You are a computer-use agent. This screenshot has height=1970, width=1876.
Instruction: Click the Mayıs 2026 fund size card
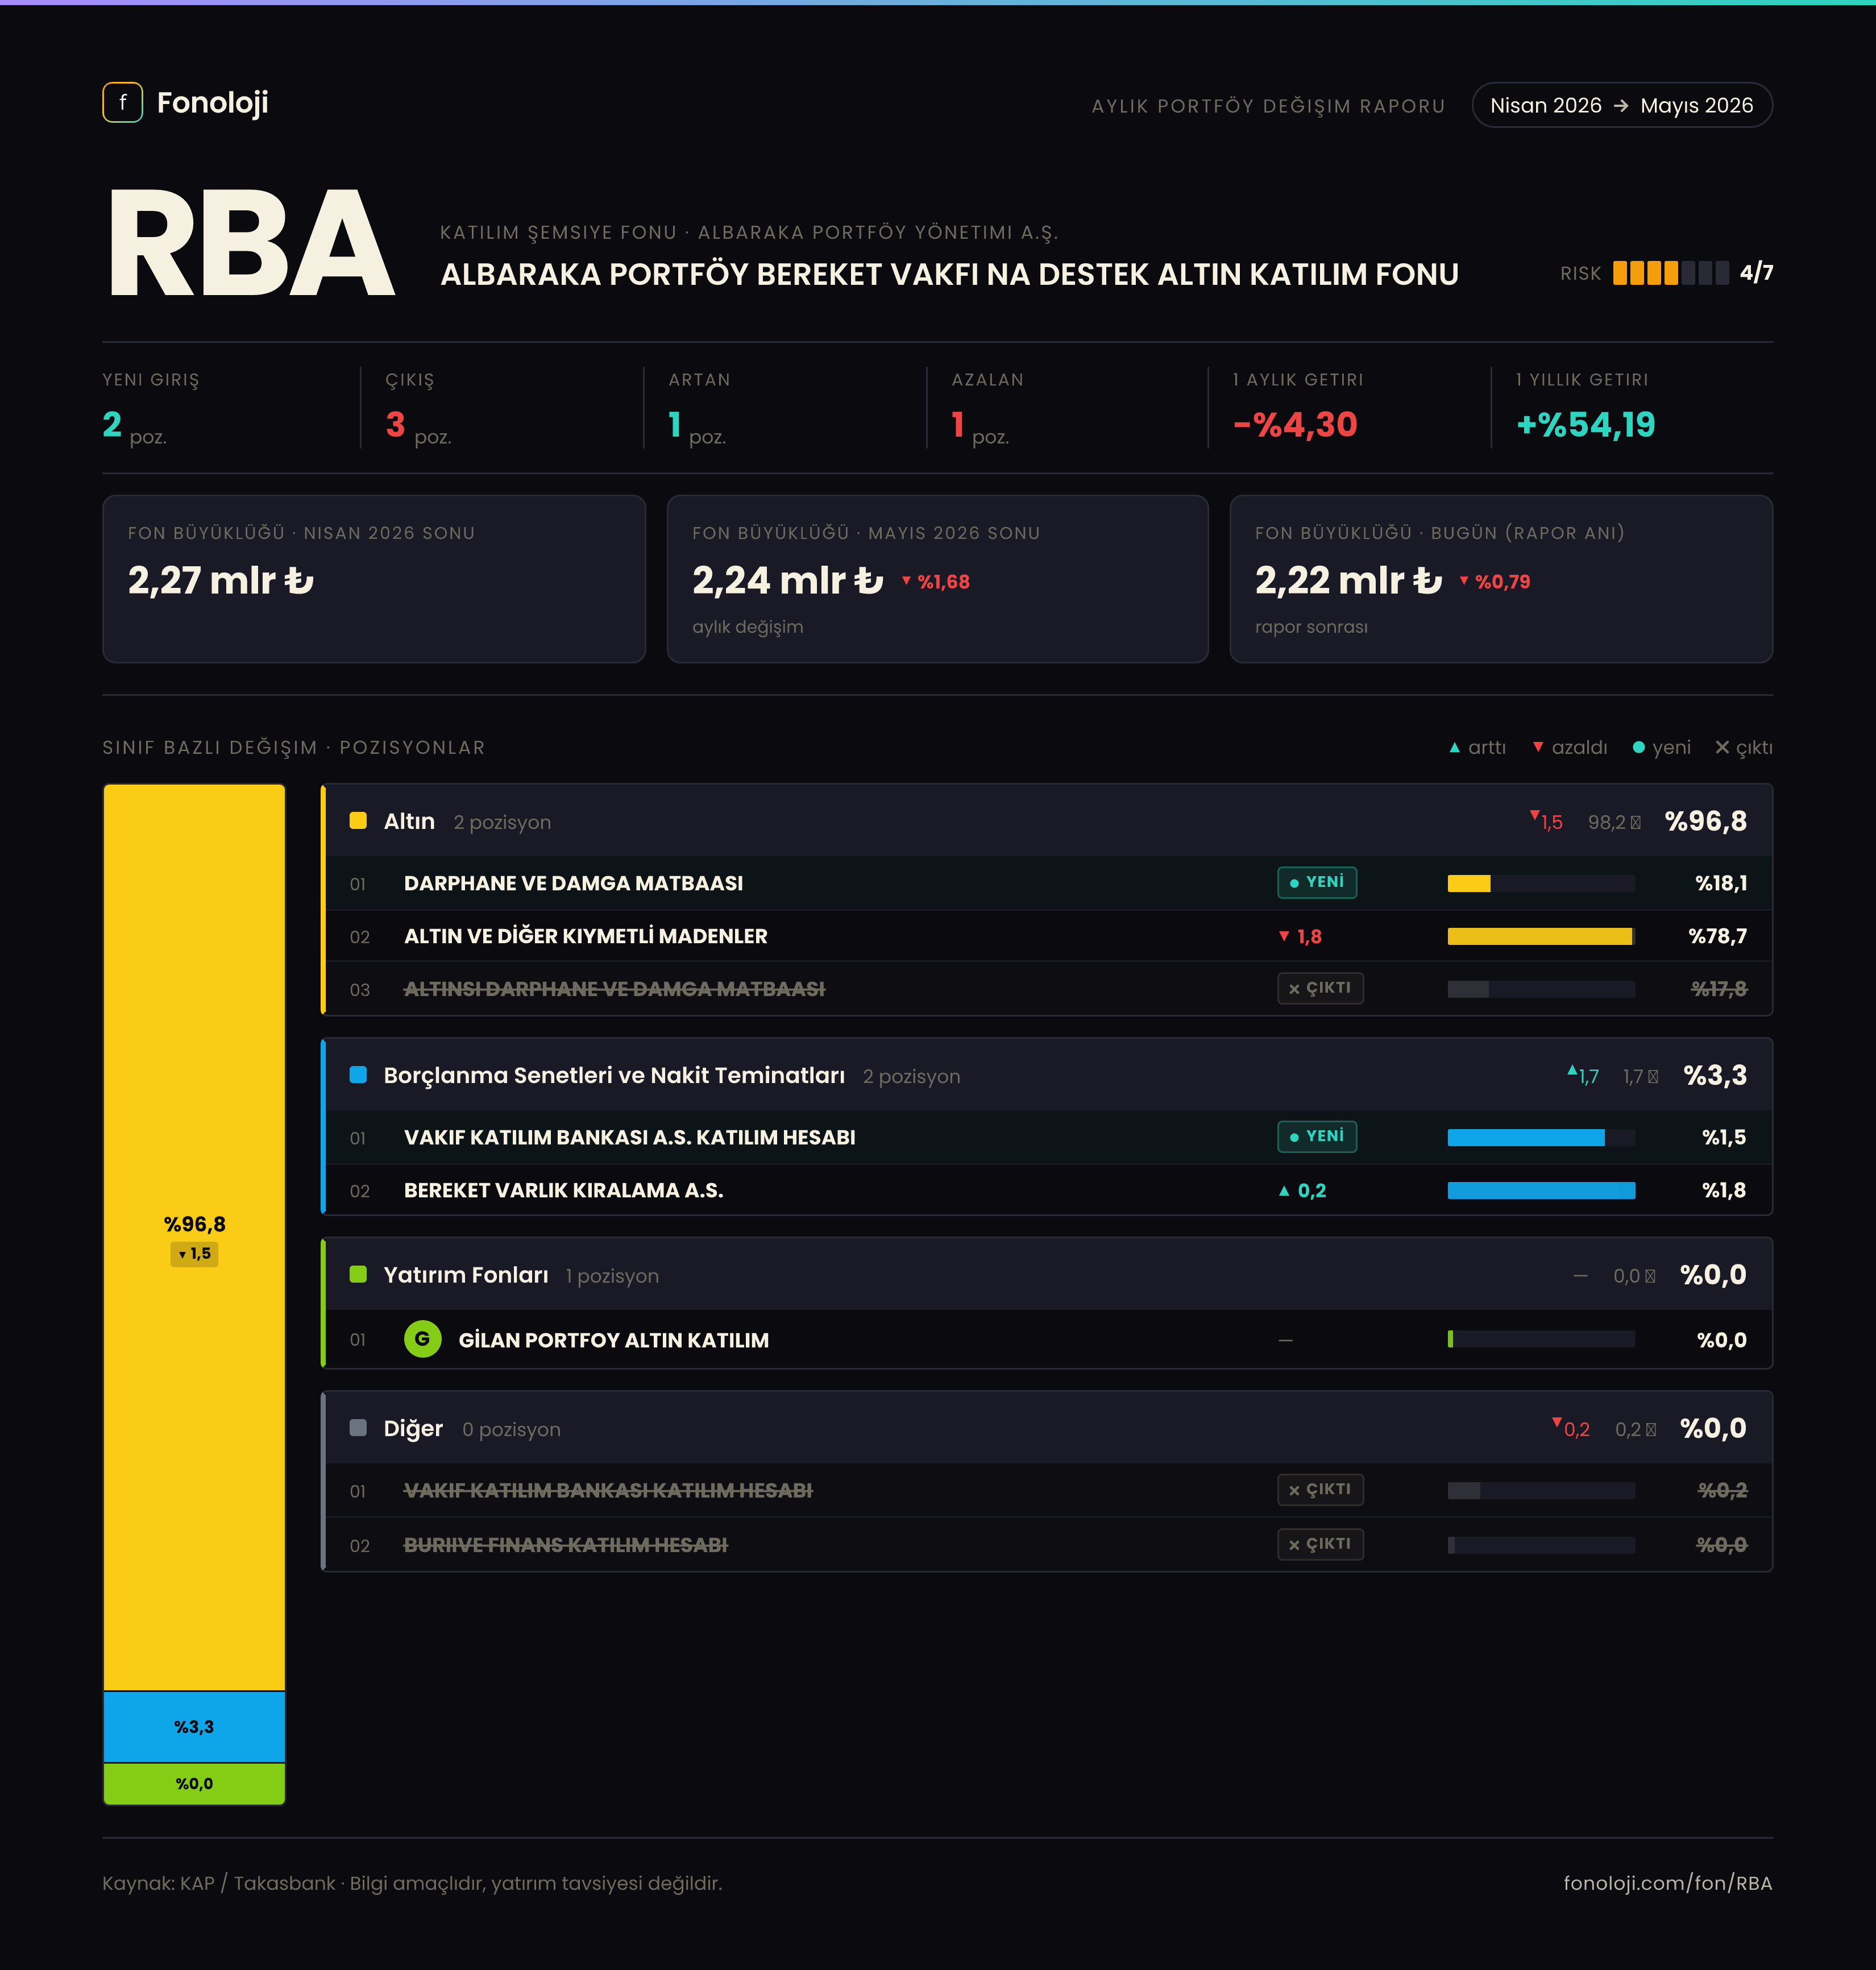[938, 579]
